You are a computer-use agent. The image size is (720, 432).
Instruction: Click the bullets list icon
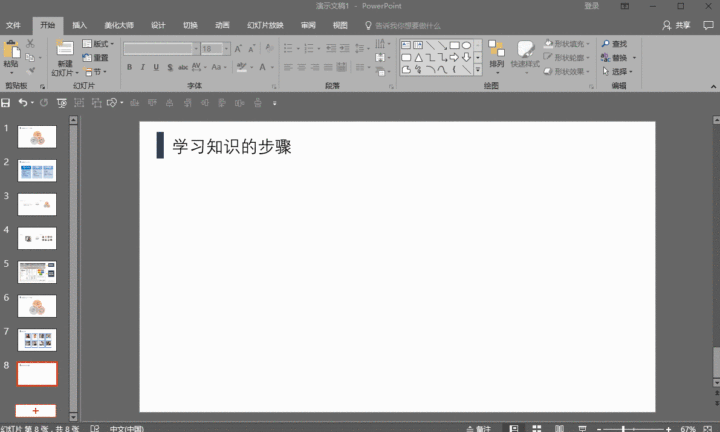click(x=288, y=48)
